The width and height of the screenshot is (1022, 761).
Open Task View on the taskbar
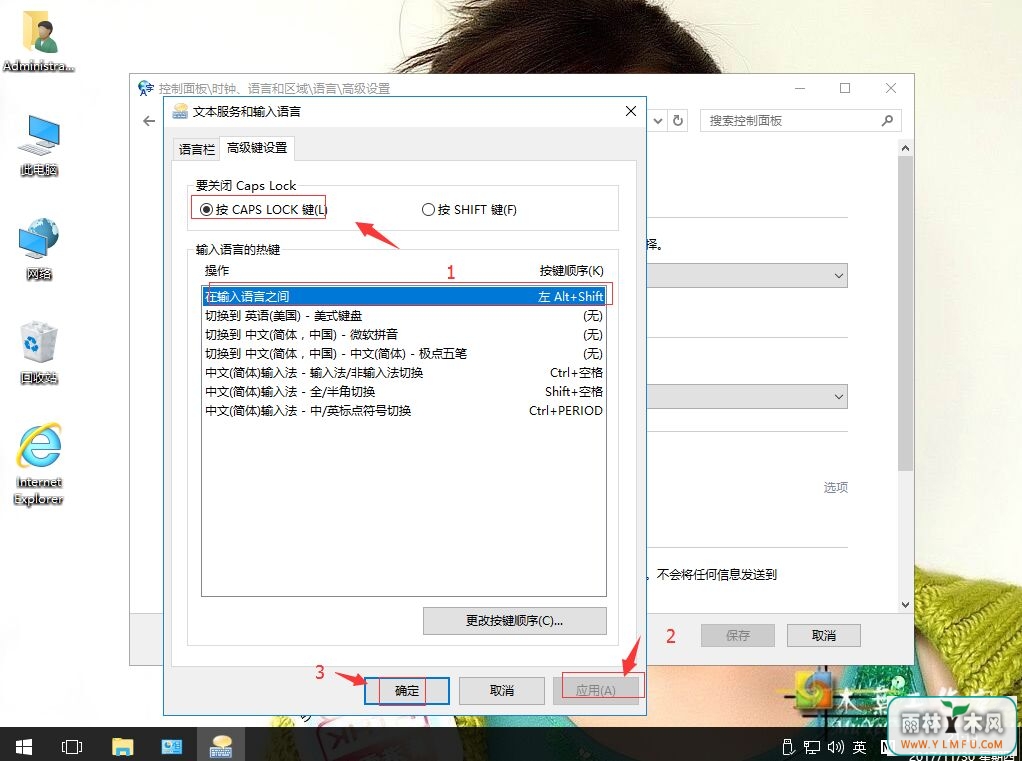pyautogui.click(x=72, y=747)
